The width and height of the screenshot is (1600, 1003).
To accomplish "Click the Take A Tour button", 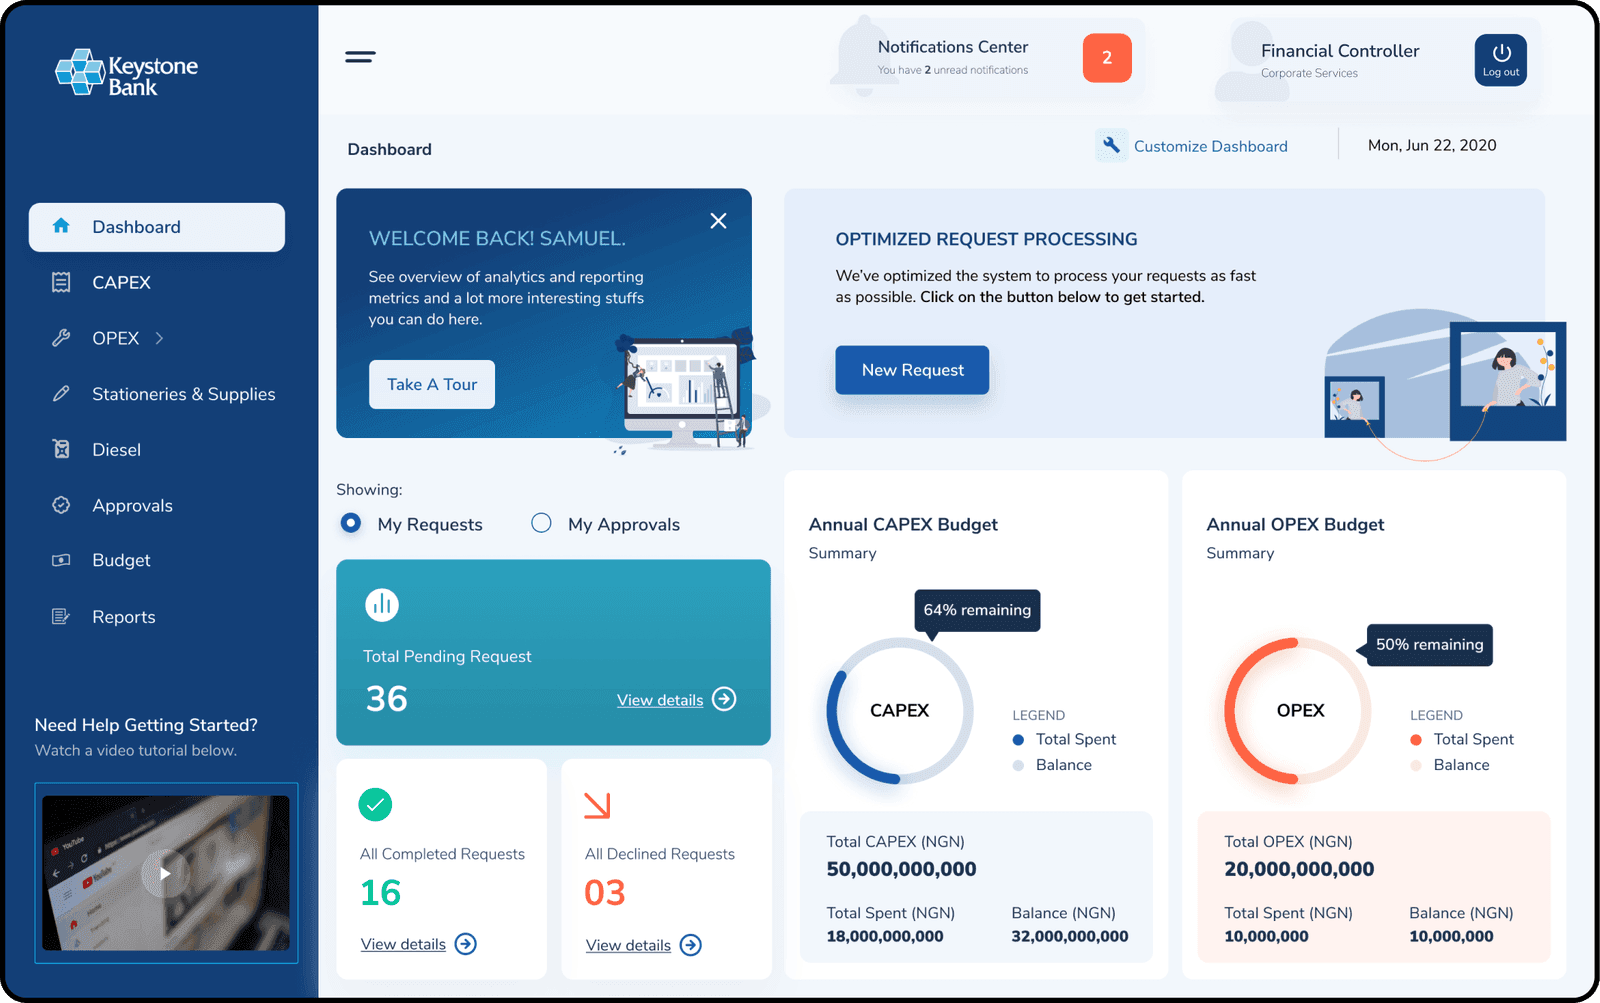I will click(432, 384).
